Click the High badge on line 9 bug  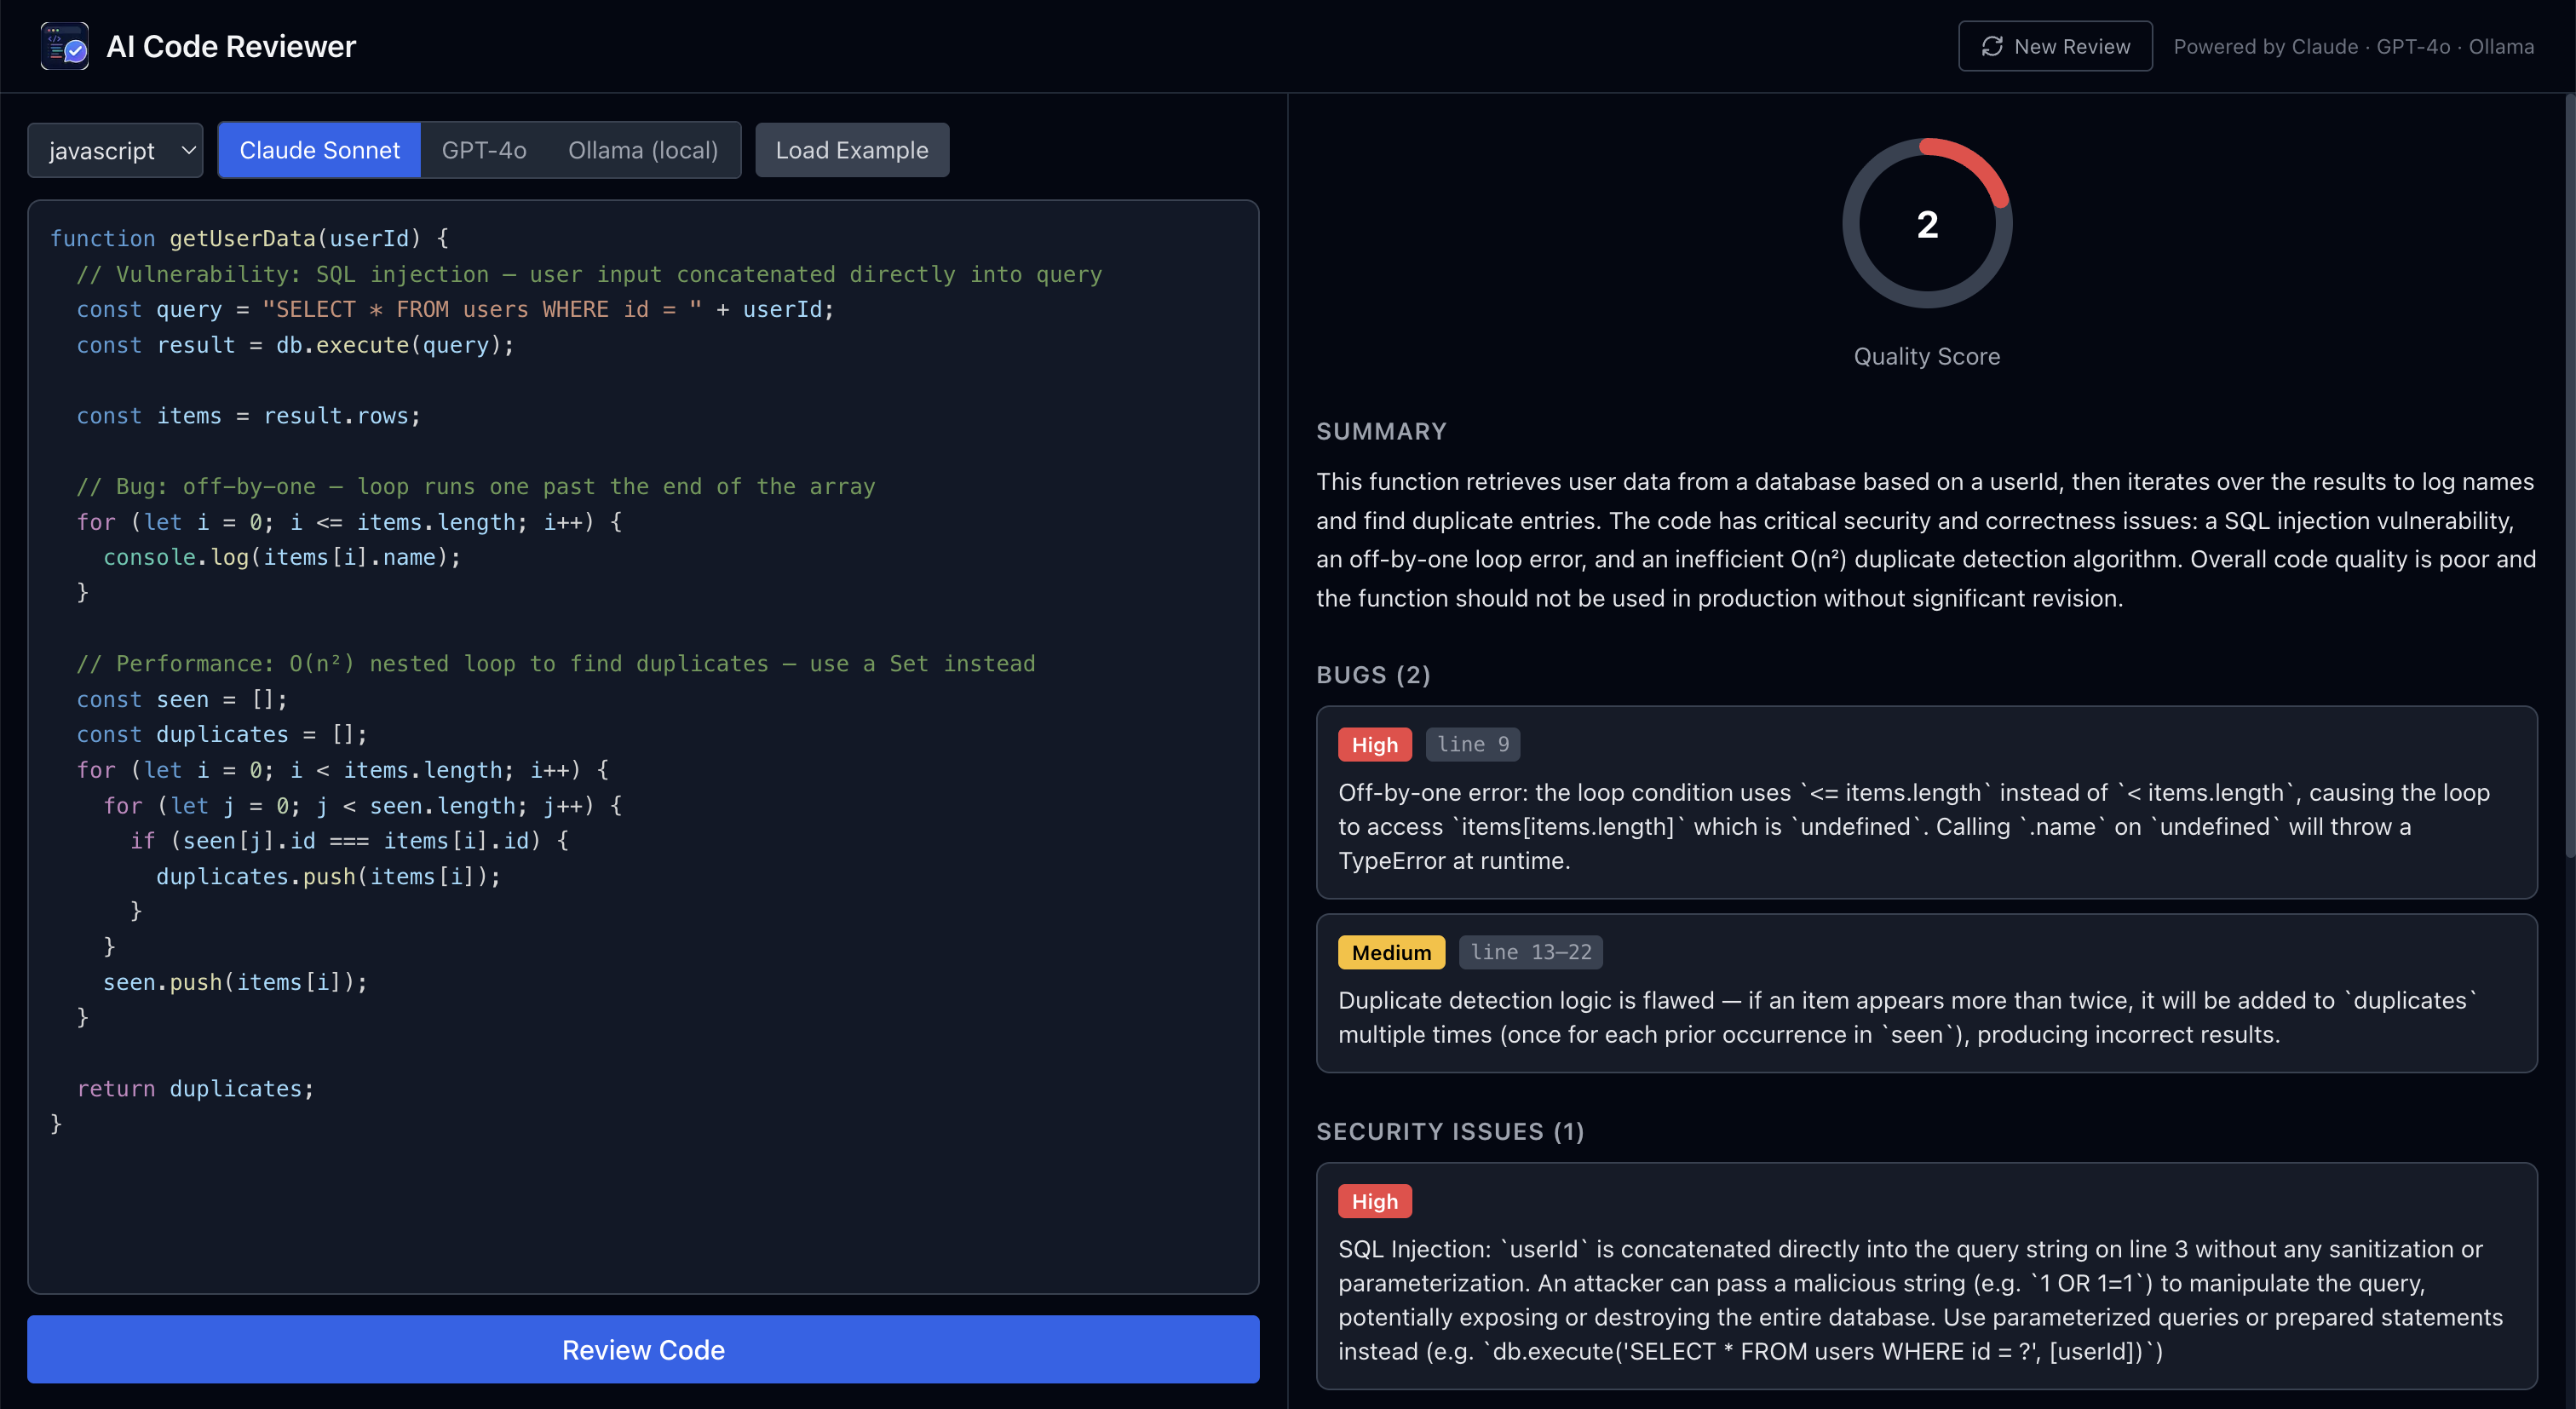click(1375, 744)
